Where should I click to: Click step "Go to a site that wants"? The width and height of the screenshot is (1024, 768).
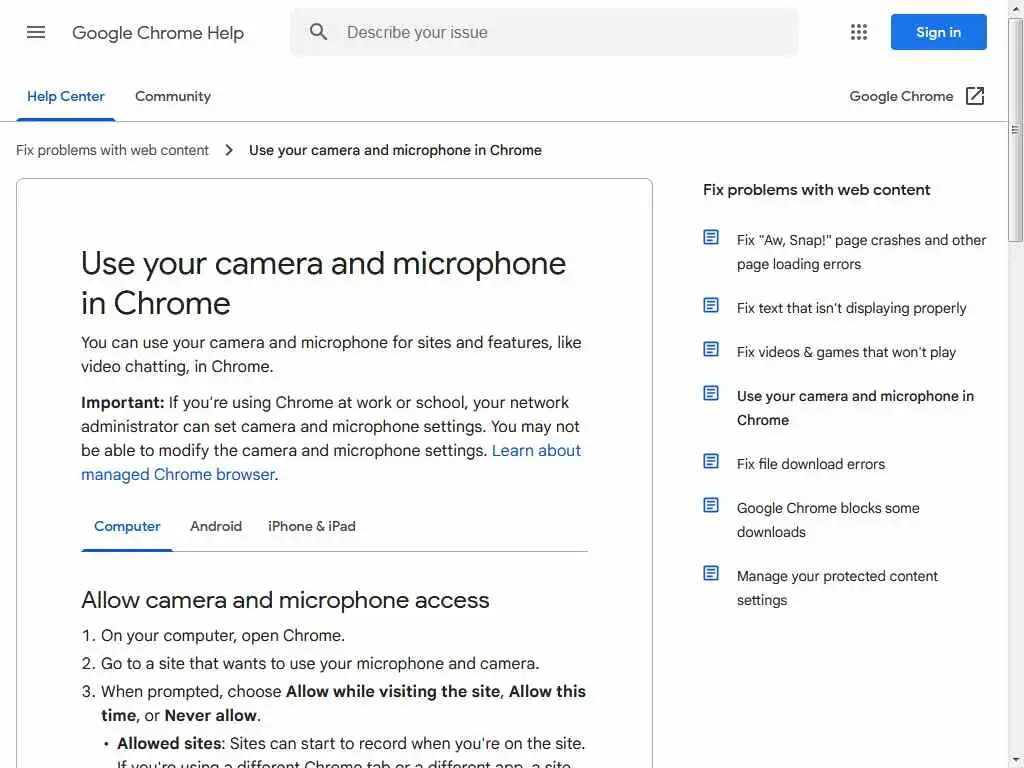320,664
